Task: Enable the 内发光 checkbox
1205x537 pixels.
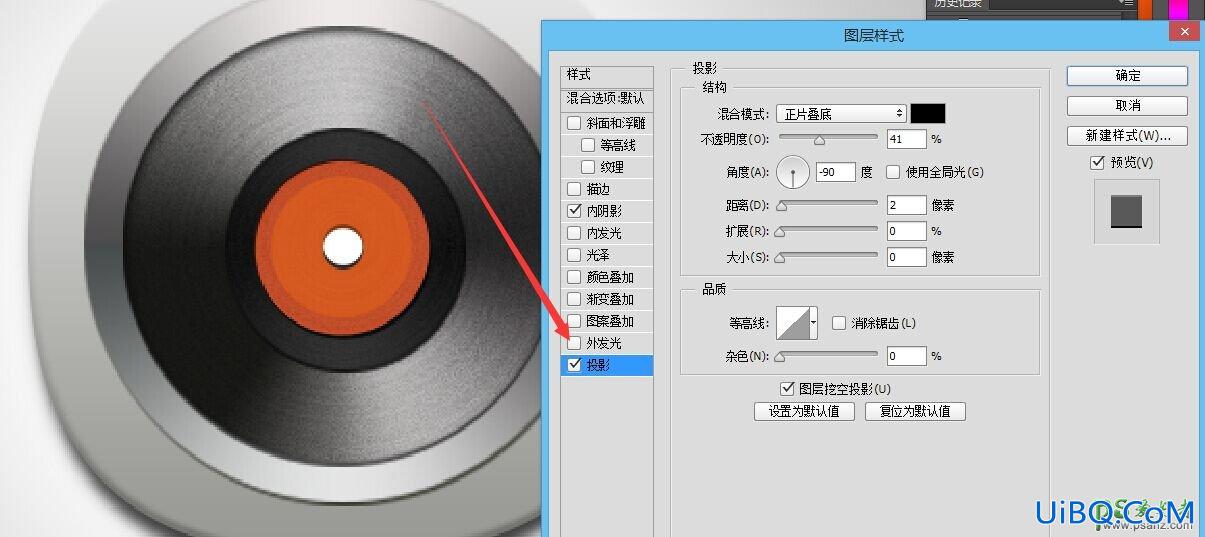Action: point(574,233)
